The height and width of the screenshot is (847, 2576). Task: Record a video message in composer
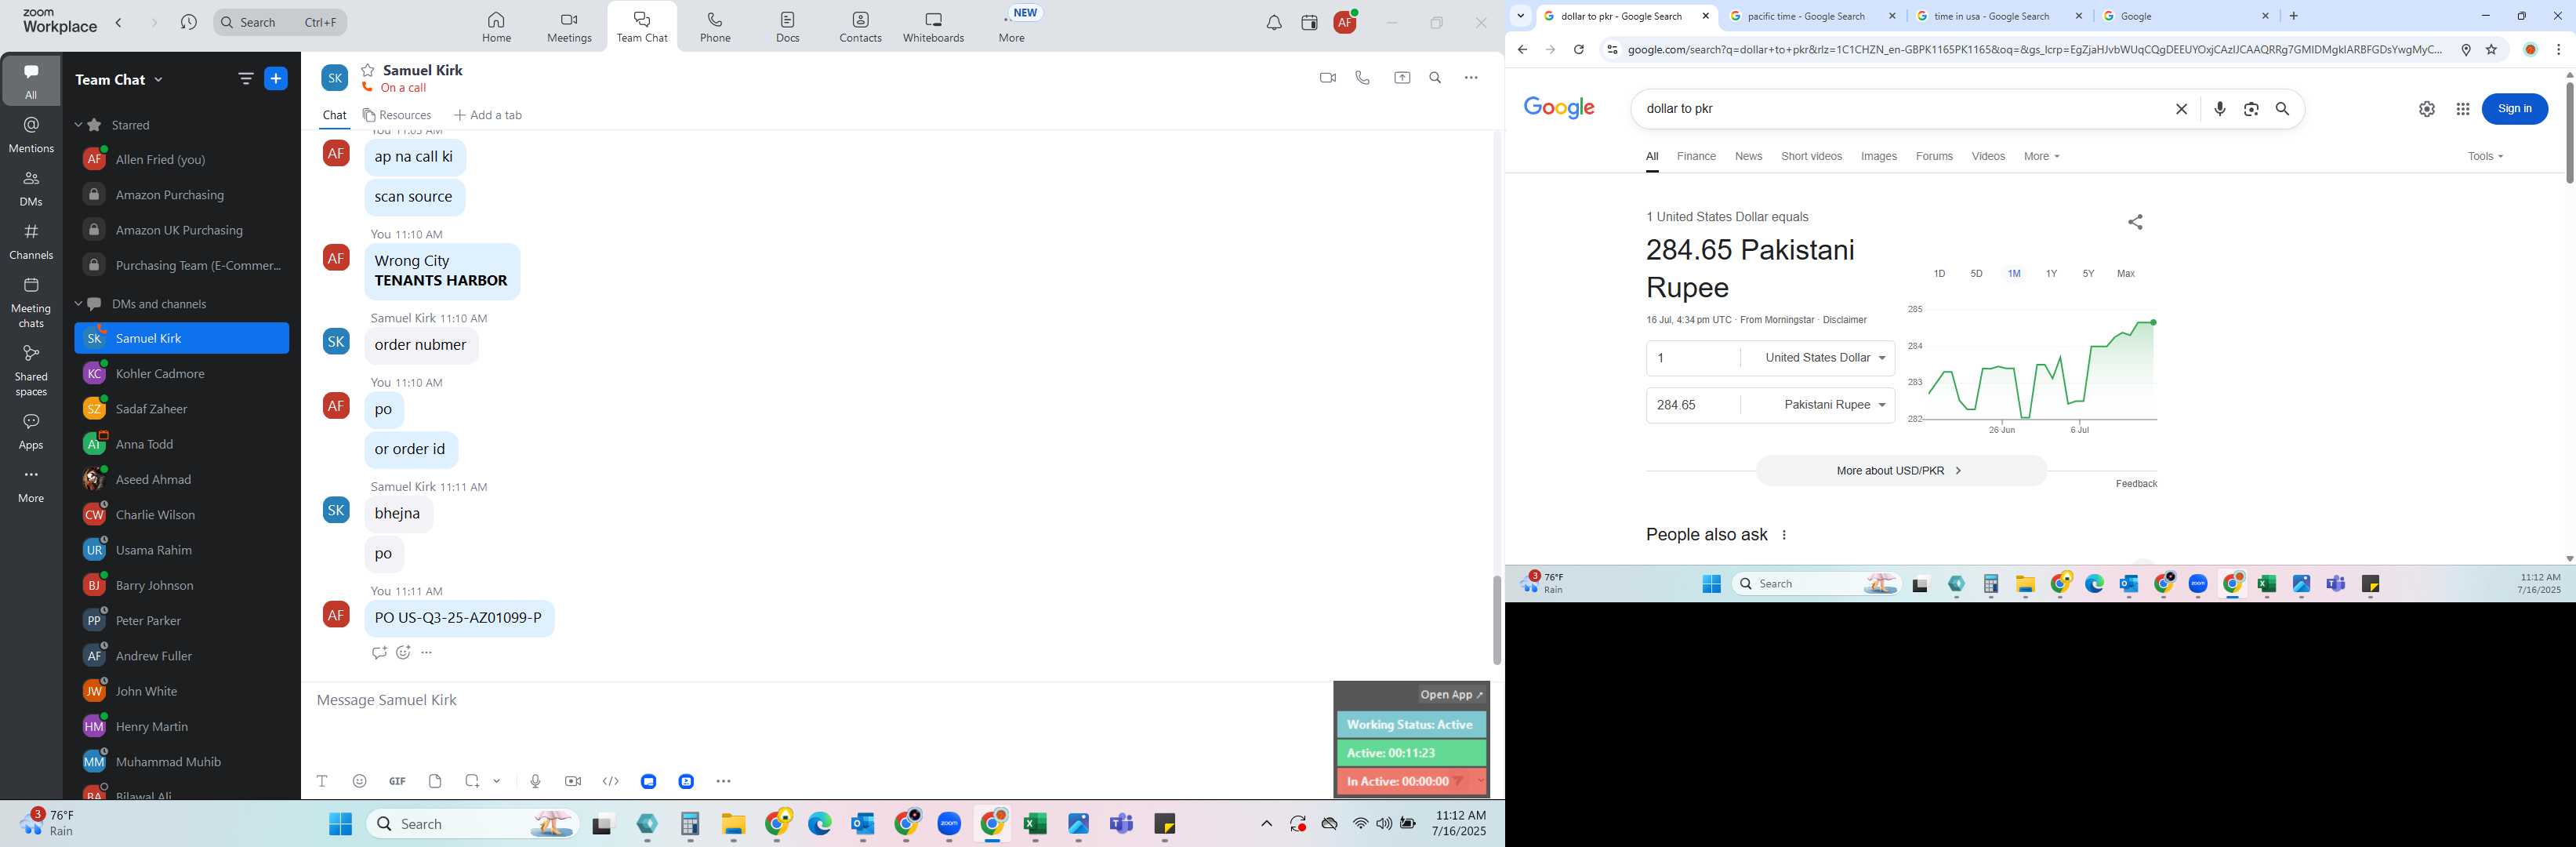[x=573, y=781]
